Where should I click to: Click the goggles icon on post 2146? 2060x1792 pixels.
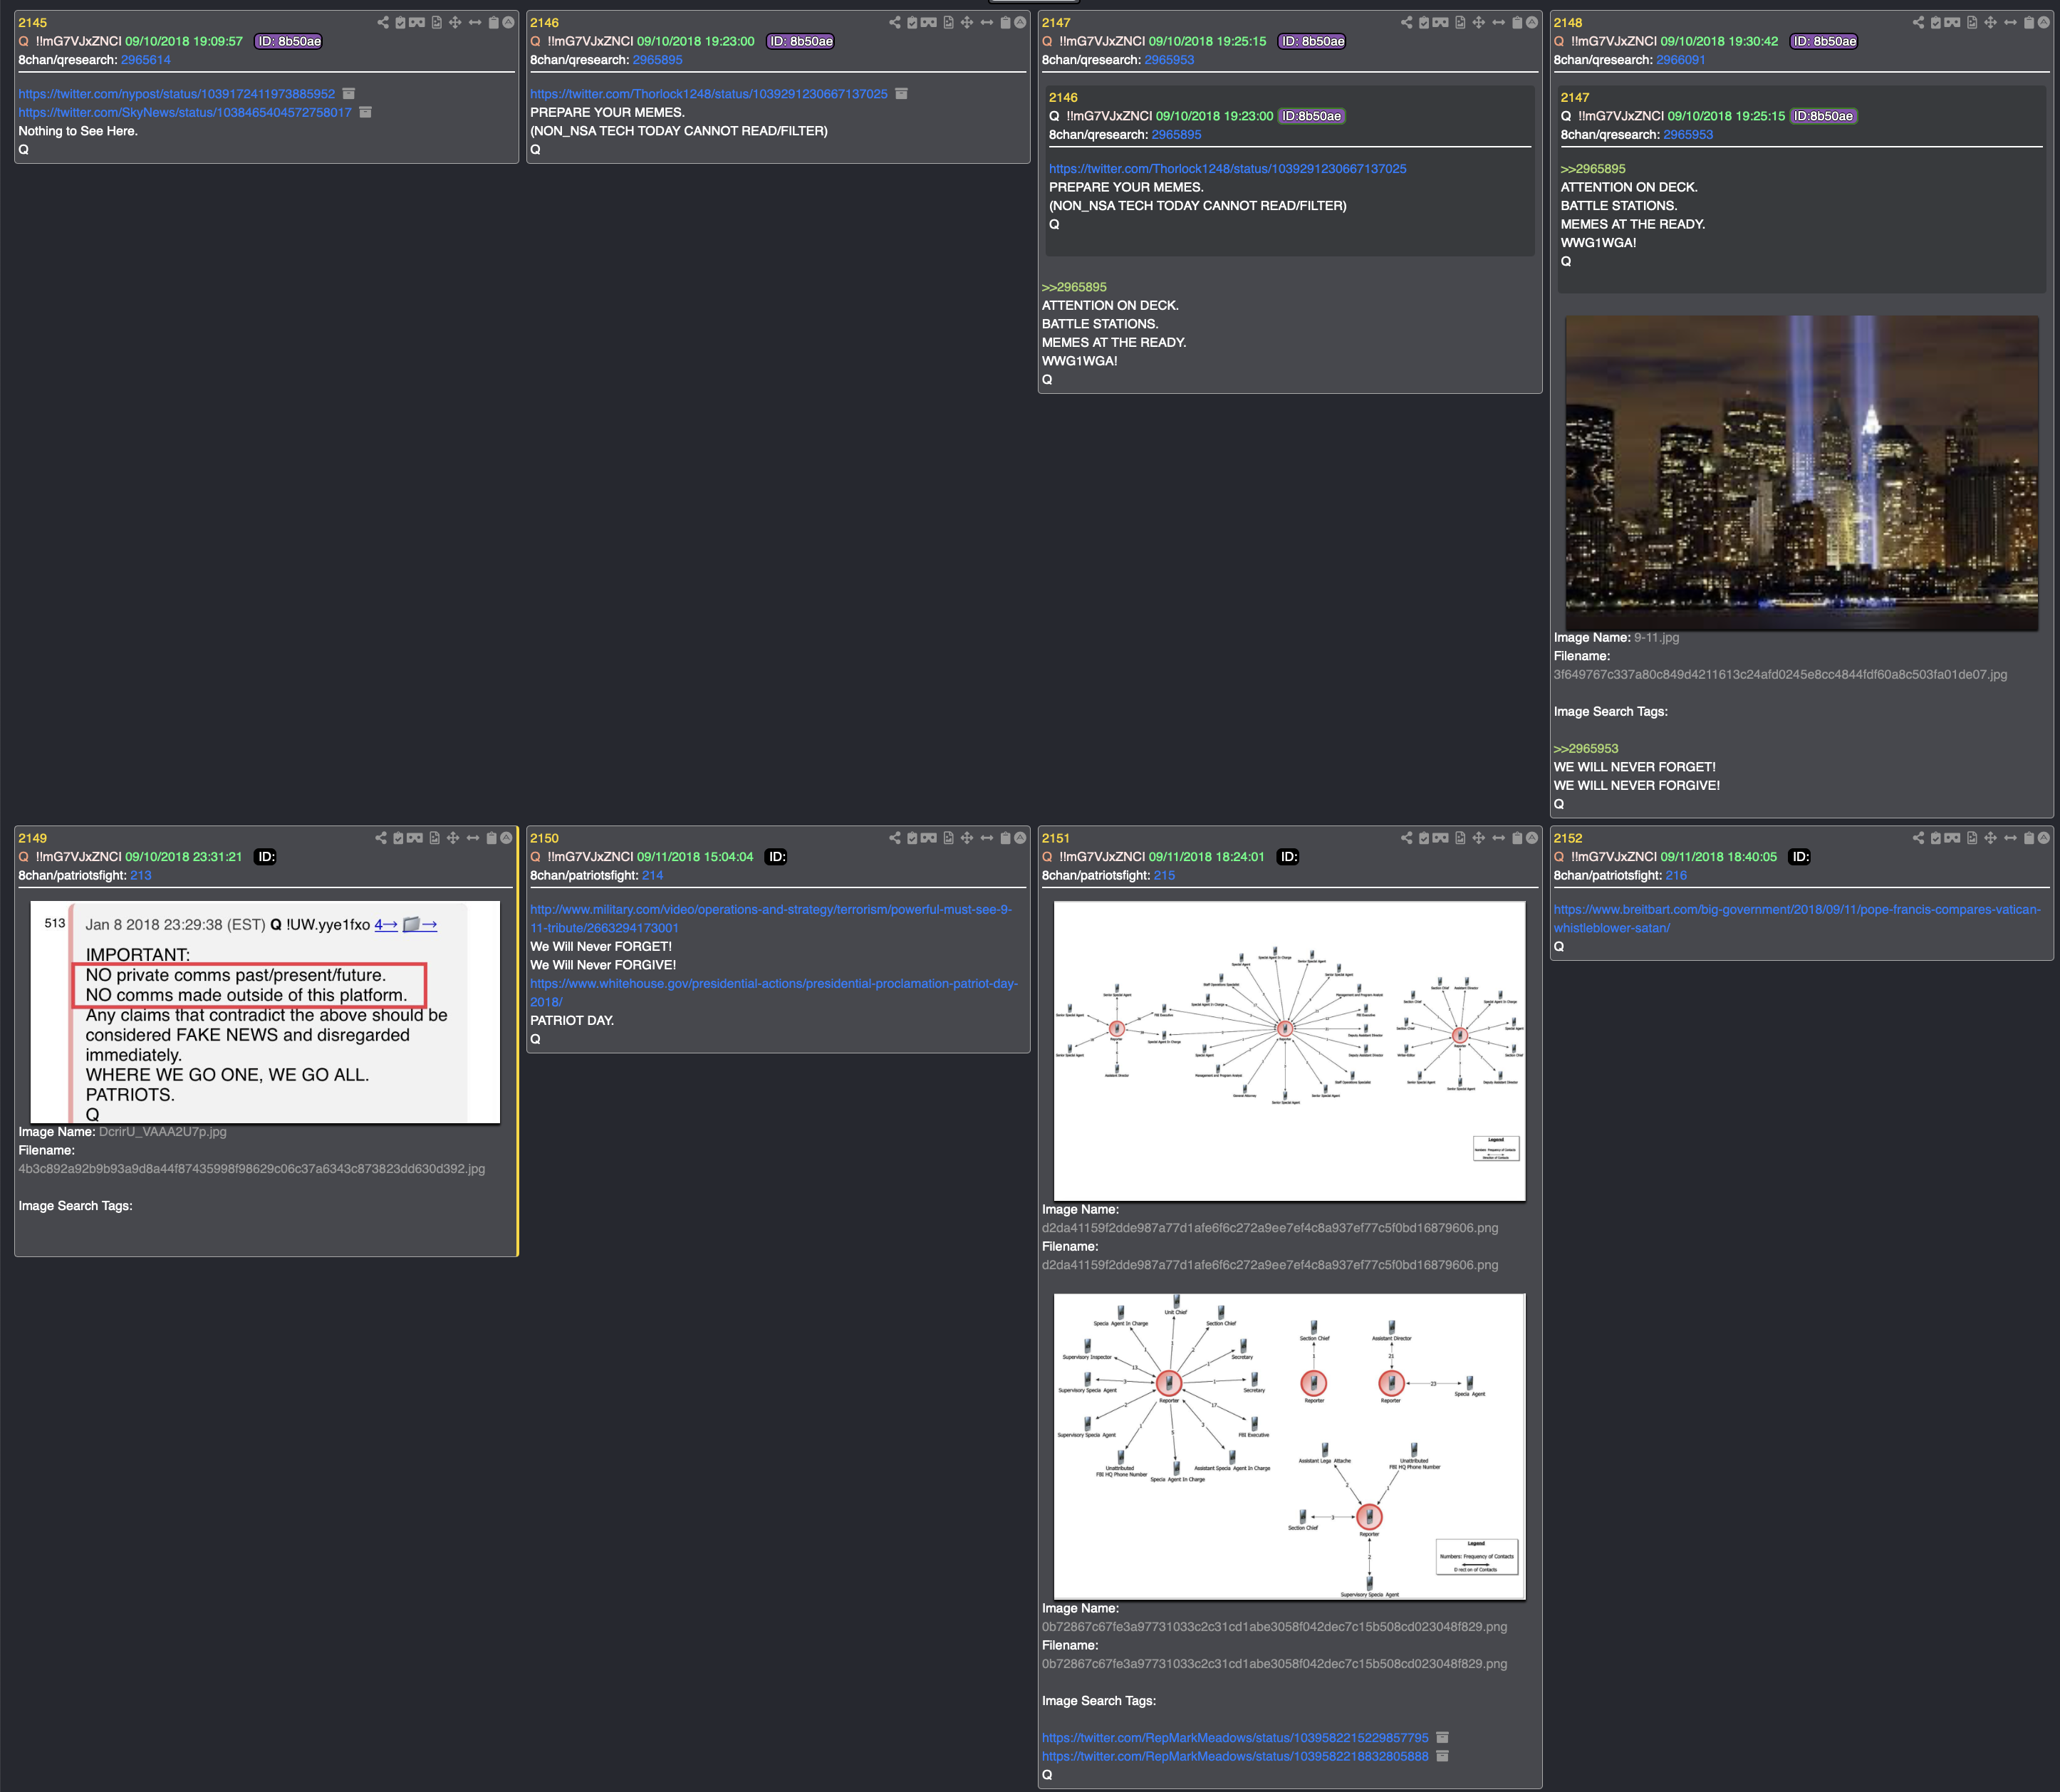click(x=929, y=22)
